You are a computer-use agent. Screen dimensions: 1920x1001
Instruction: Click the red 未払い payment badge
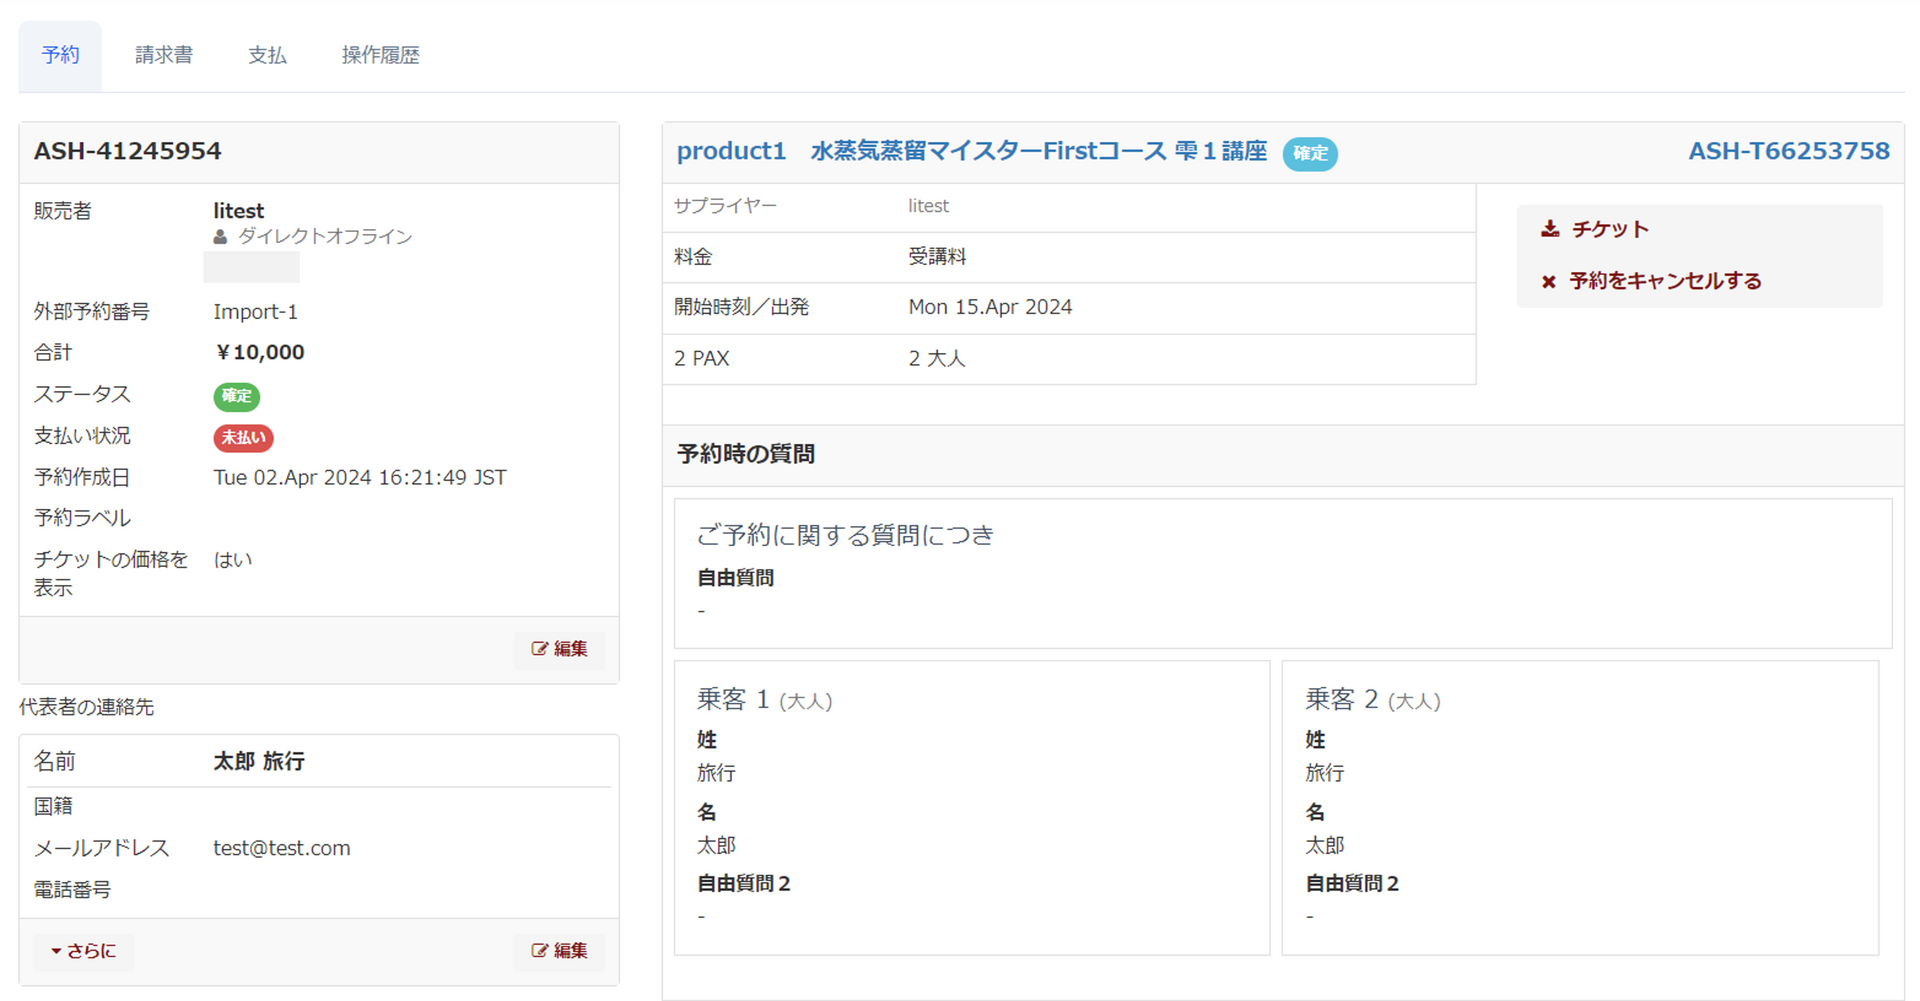point(243,438)
